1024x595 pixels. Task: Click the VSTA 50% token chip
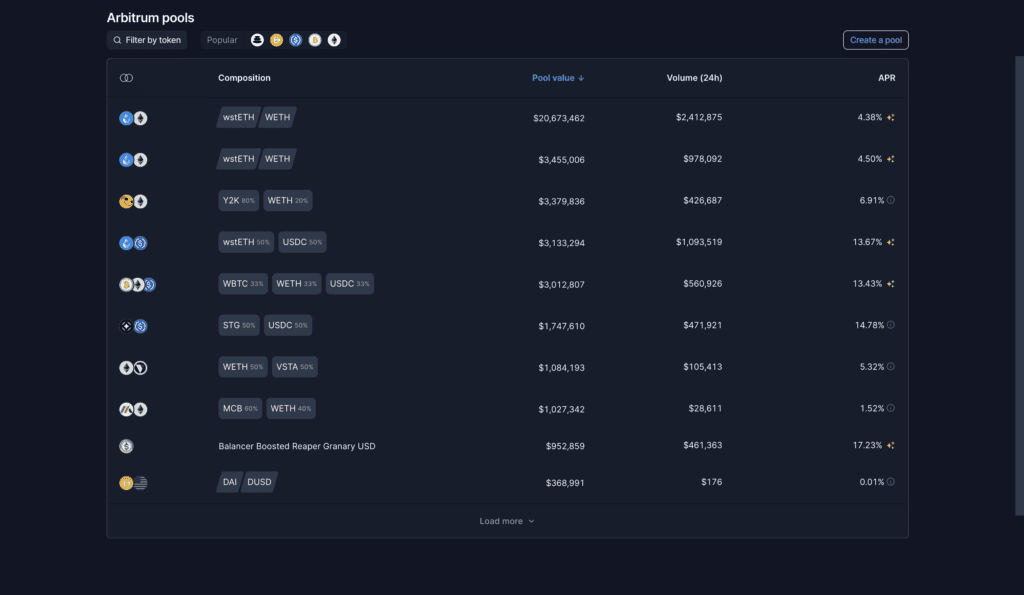[295, 367]
